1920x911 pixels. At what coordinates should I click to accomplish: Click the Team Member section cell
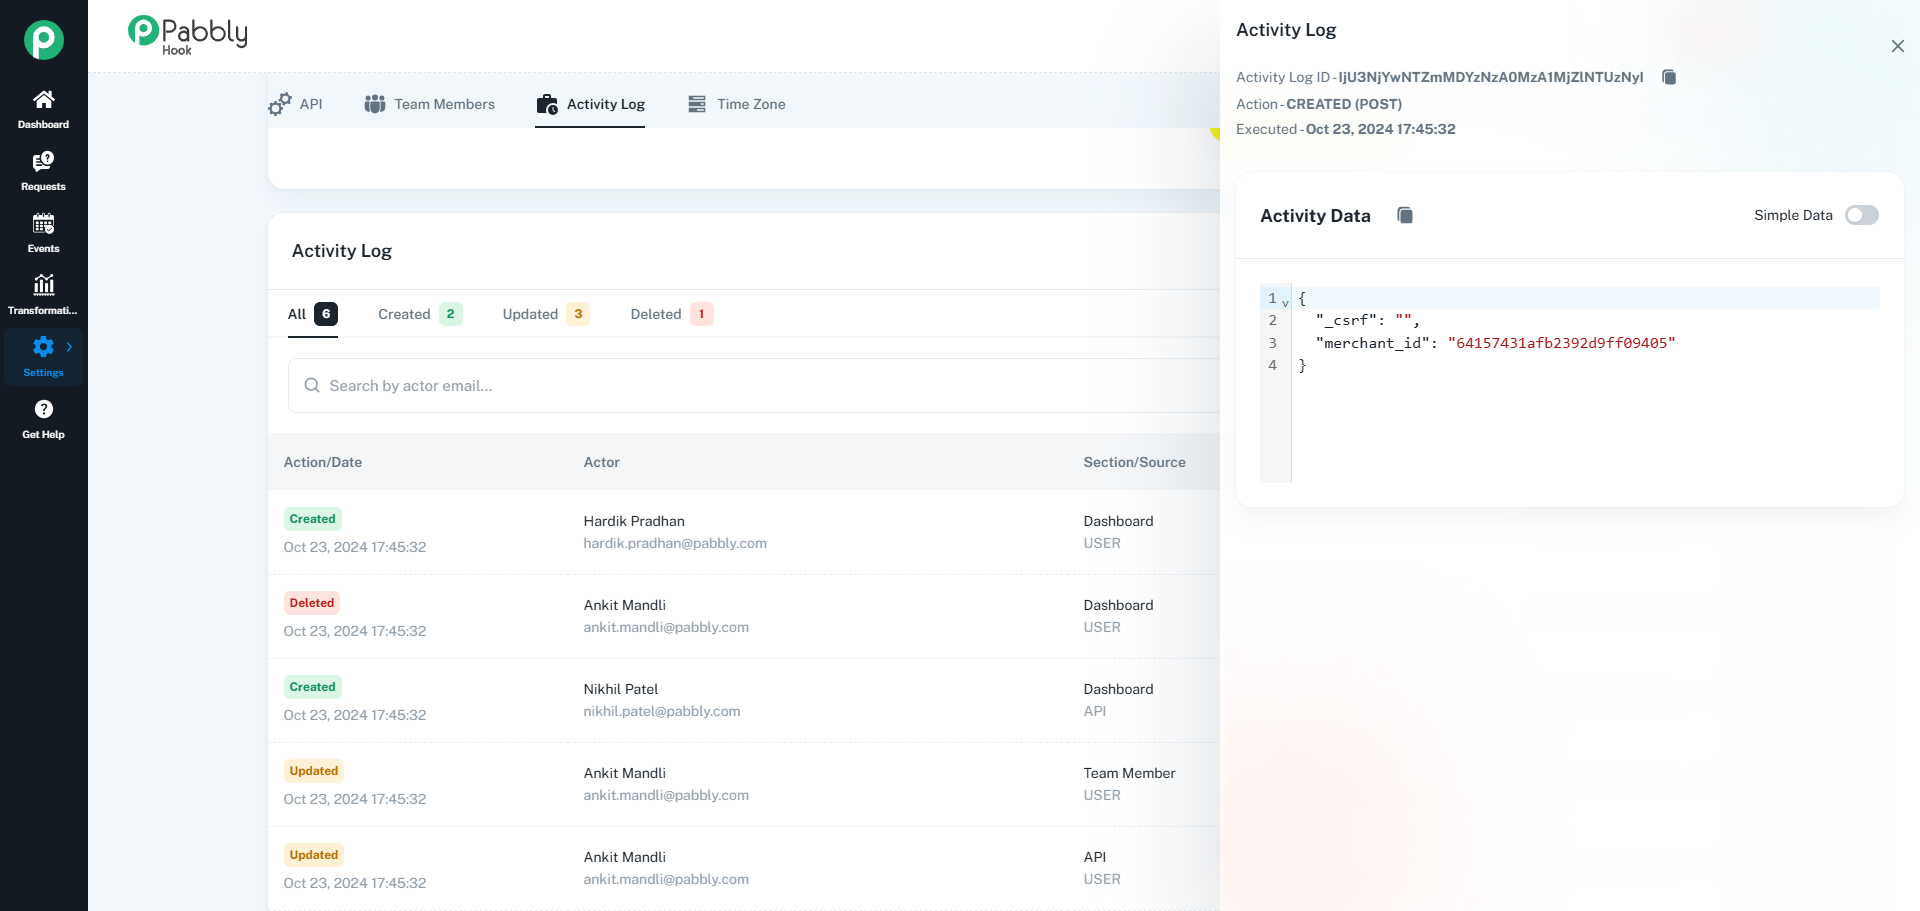tap(1129, 773)
